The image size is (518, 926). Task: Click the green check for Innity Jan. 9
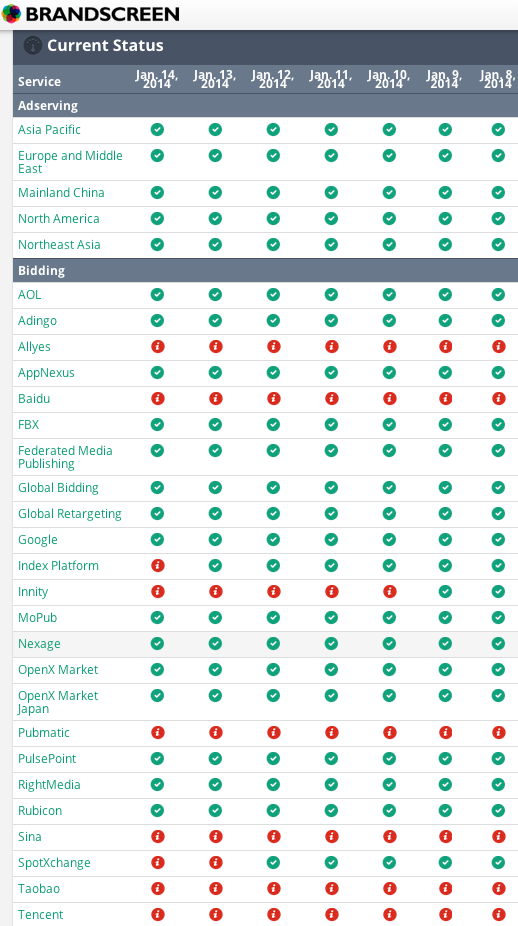point(445,592)
